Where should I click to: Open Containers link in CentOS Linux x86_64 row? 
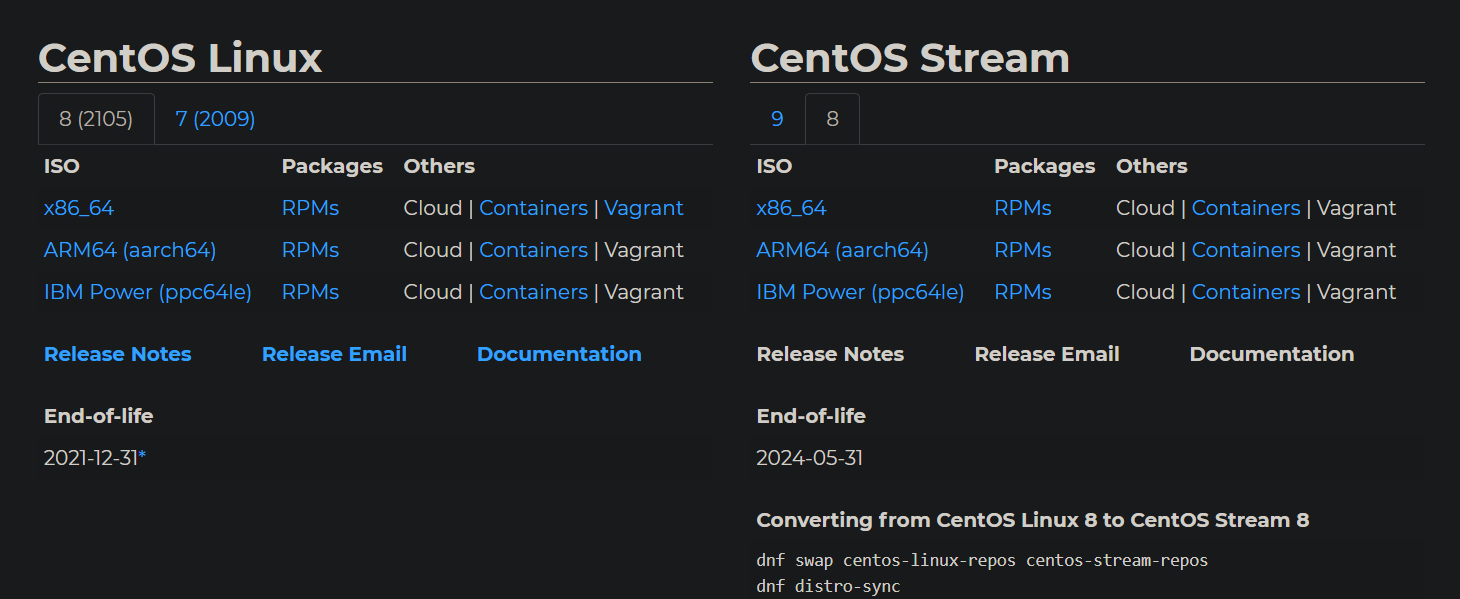coord(533,208)
